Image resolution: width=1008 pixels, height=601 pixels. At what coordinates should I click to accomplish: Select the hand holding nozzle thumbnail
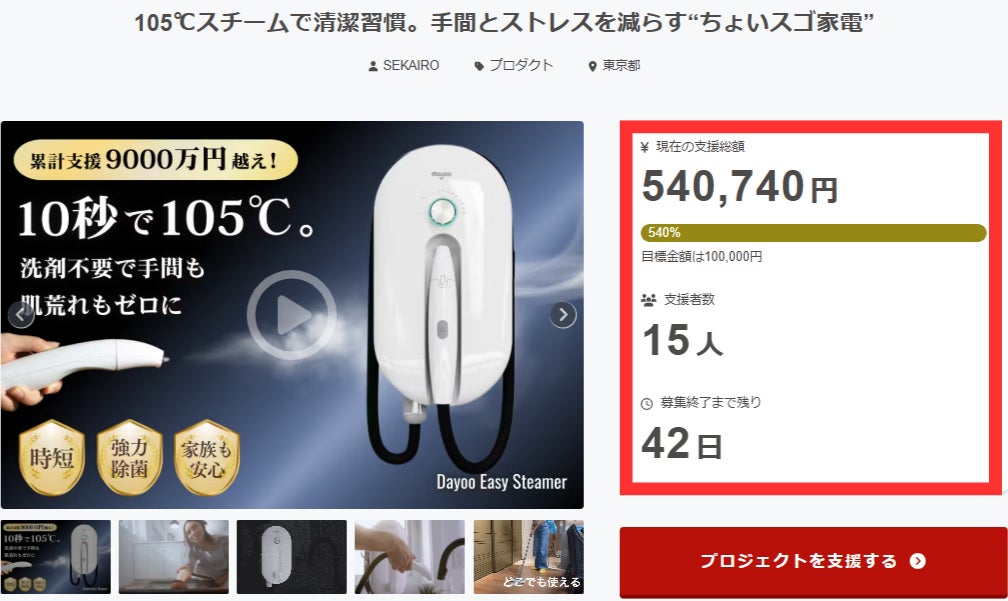pyautogui.click(x=410, y=557)
